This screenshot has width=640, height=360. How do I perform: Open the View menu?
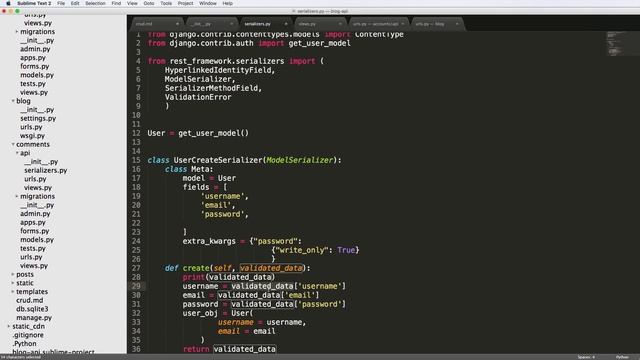132,3
